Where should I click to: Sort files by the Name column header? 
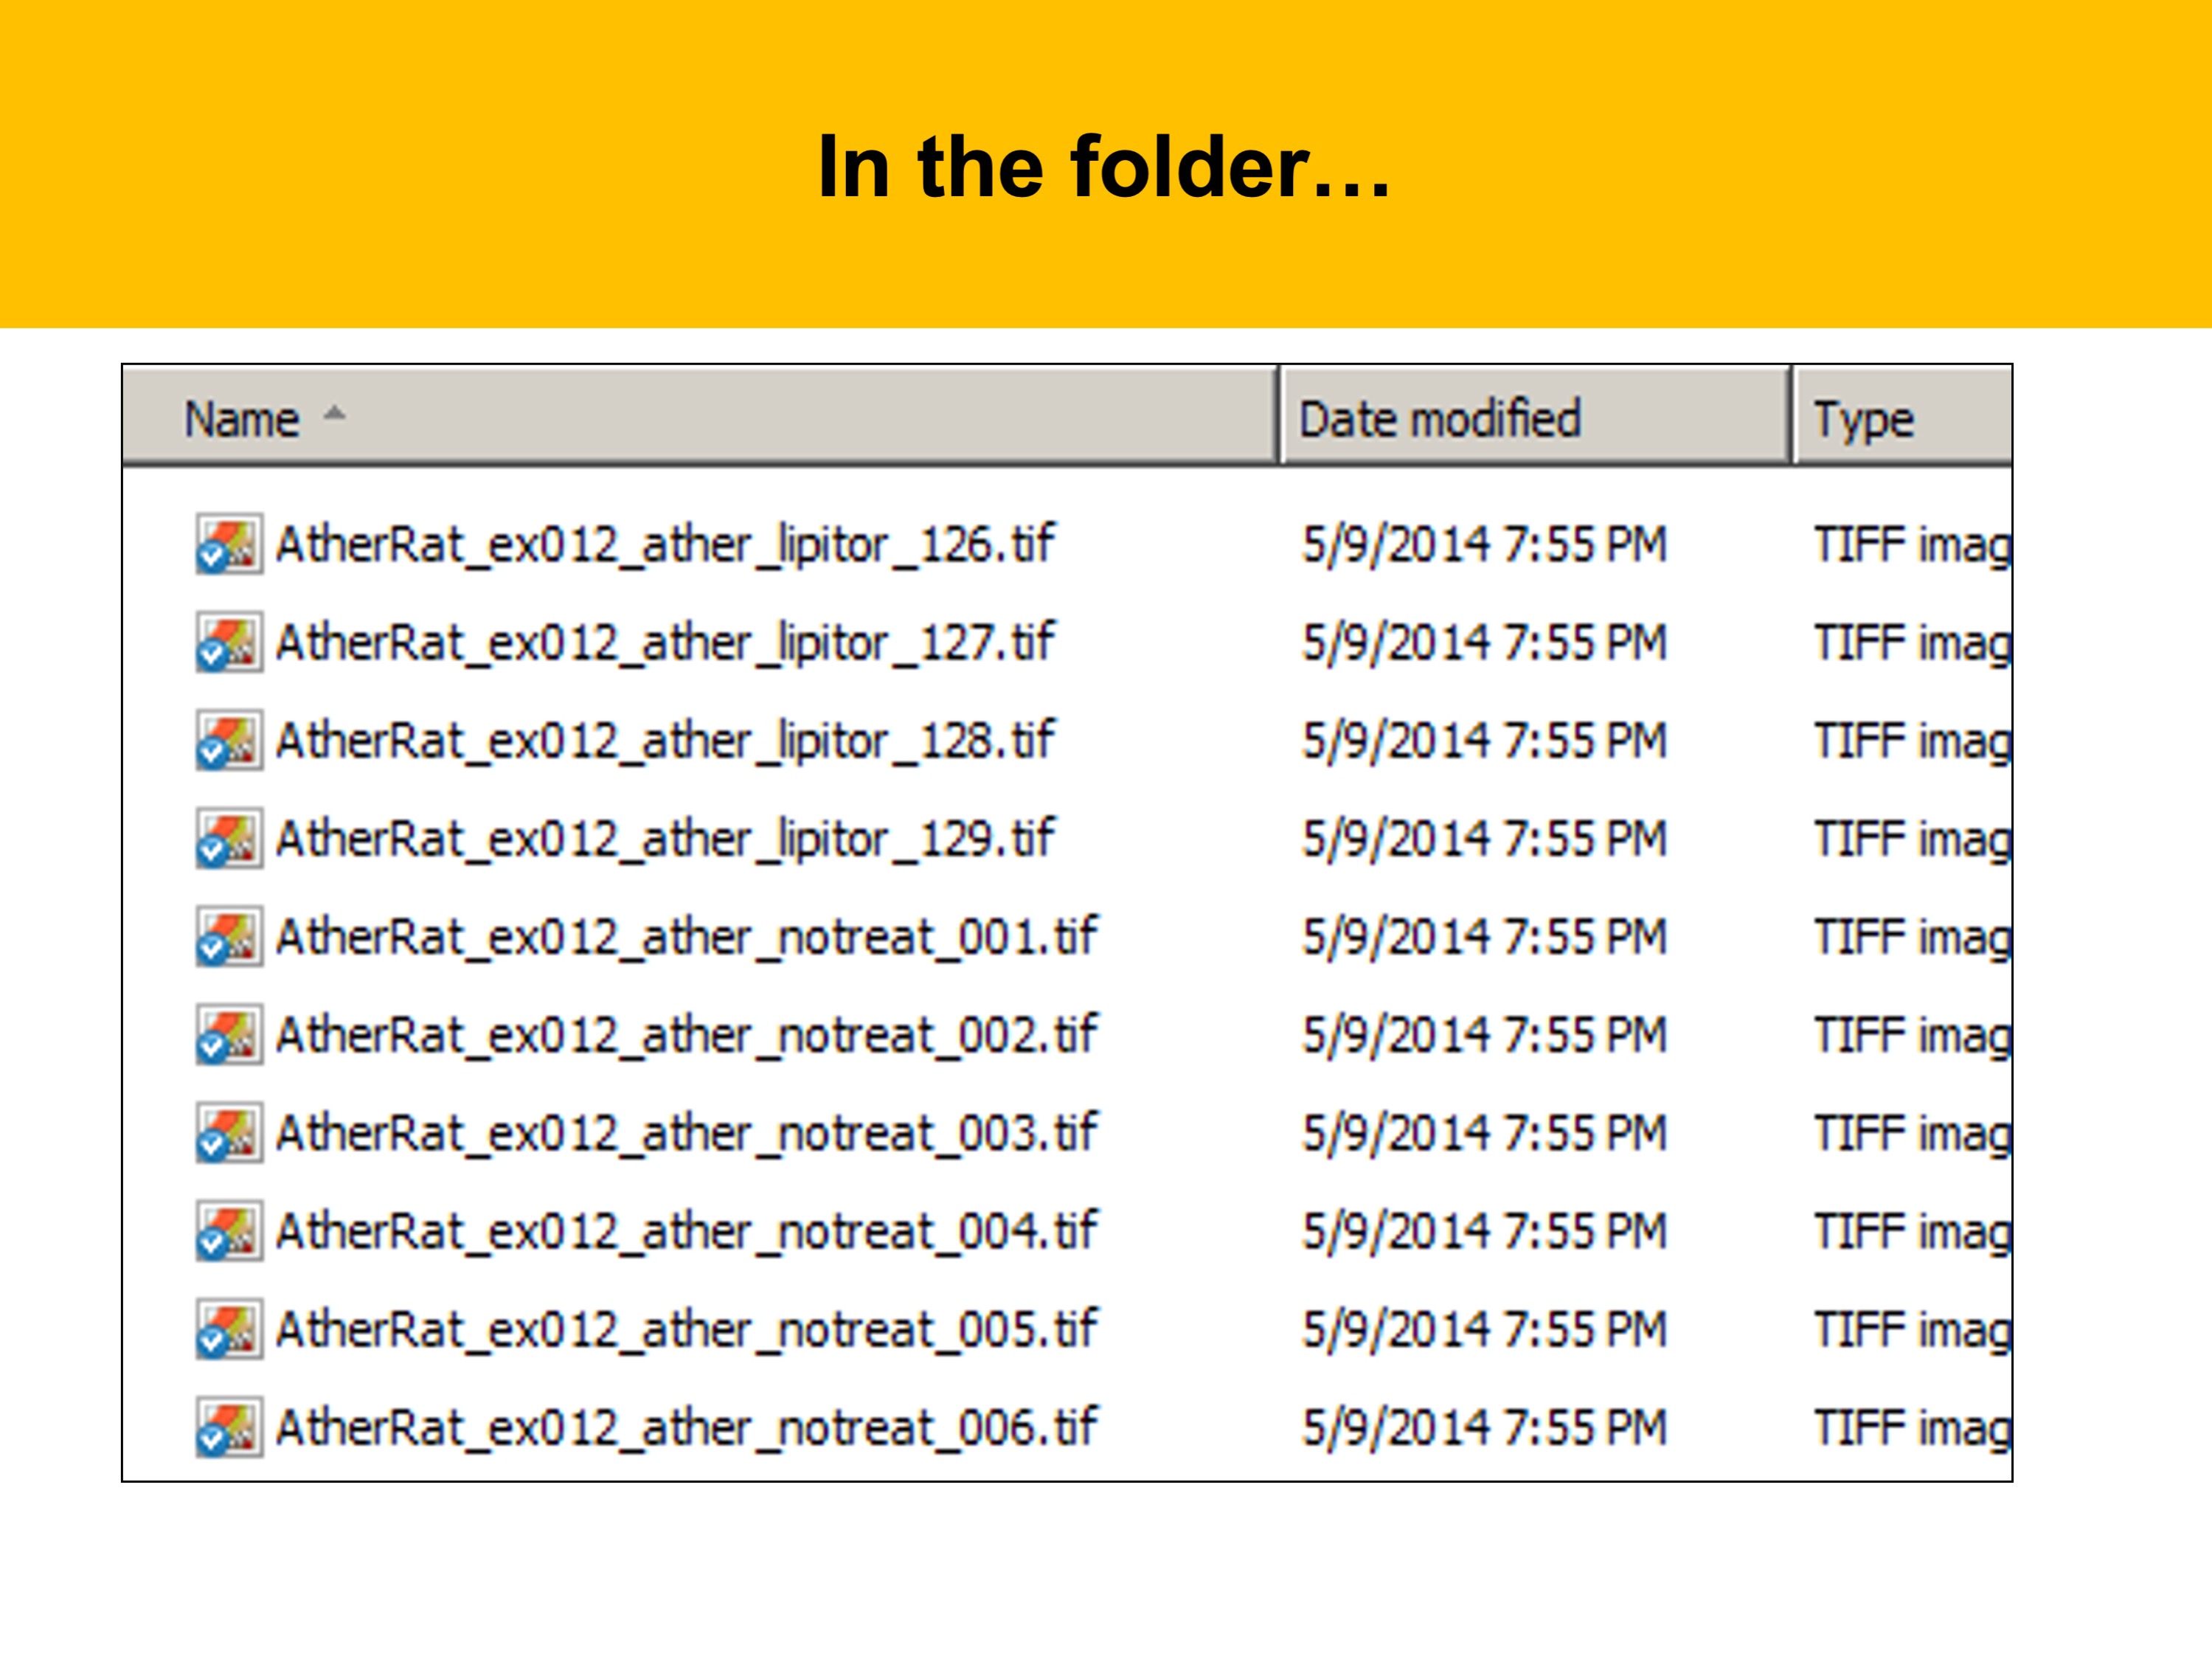click(x=242, y=419)
